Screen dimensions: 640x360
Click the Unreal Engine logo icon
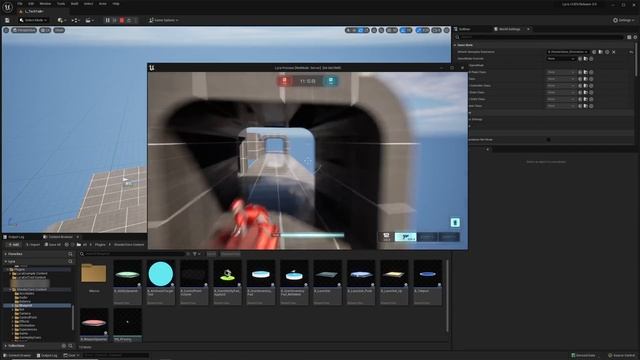[x=7, y=7]
